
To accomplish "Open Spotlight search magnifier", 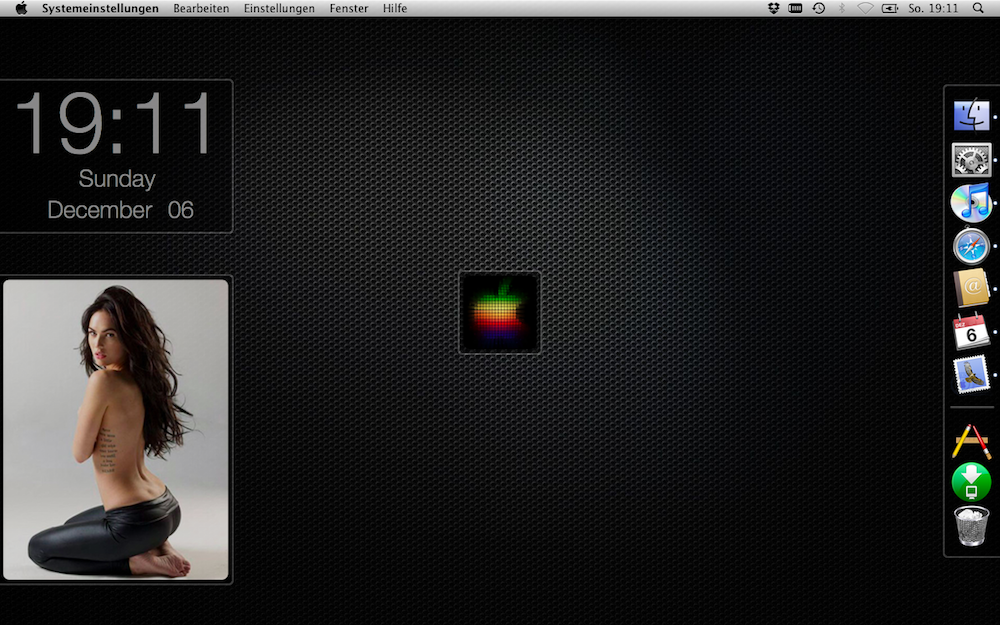I will [978, 8].
